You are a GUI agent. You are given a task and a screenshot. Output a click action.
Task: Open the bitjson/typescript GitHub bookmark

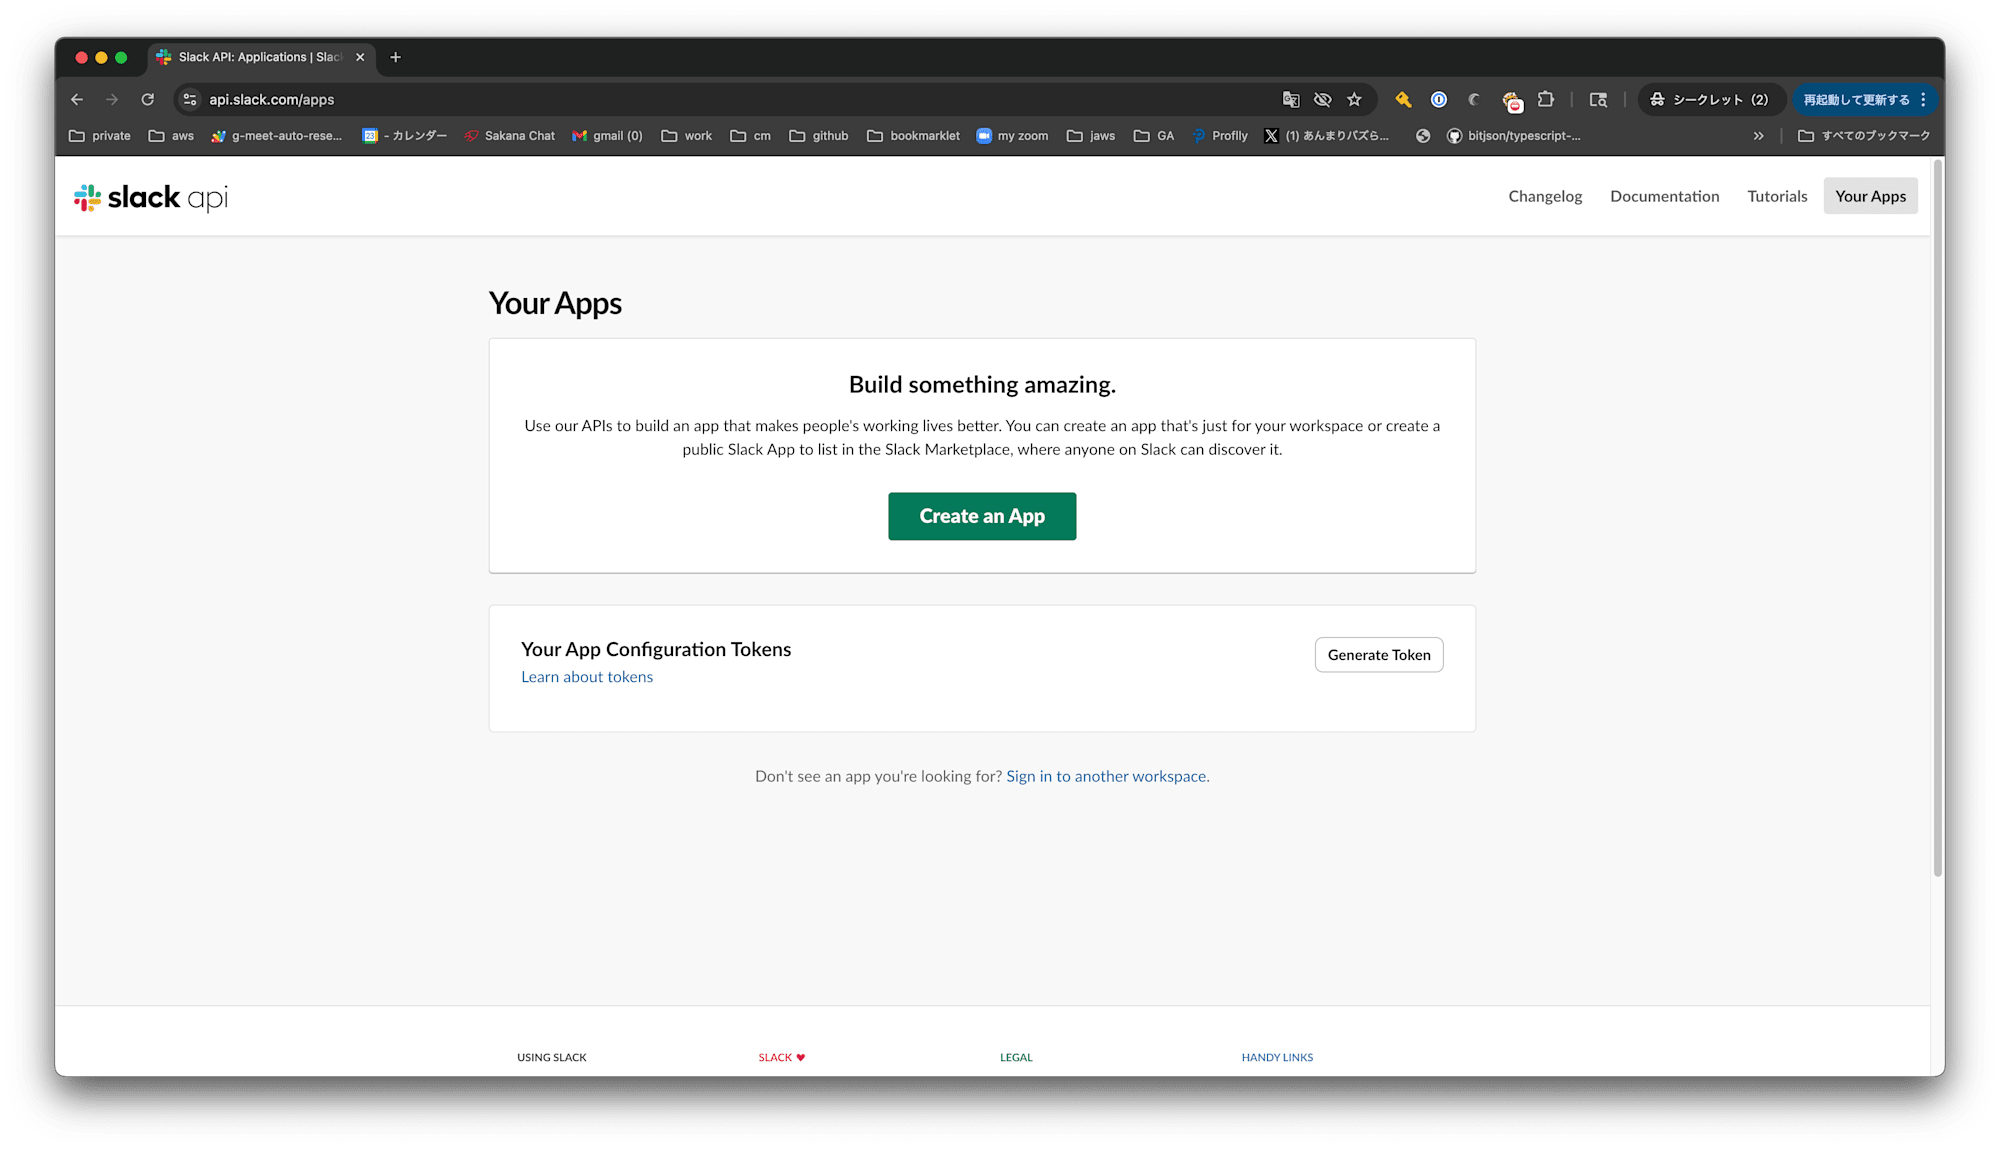(x=1514, y=136)
